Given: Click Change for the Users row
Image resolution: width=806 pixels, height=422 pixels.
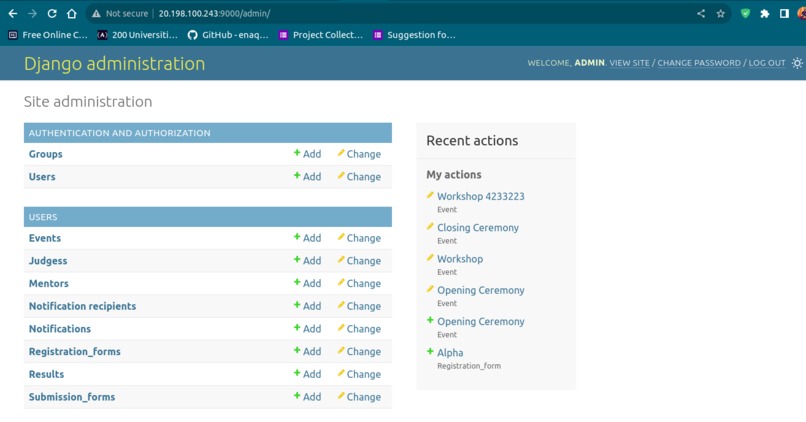Looking at the screenshot, I should pos(359,177).
